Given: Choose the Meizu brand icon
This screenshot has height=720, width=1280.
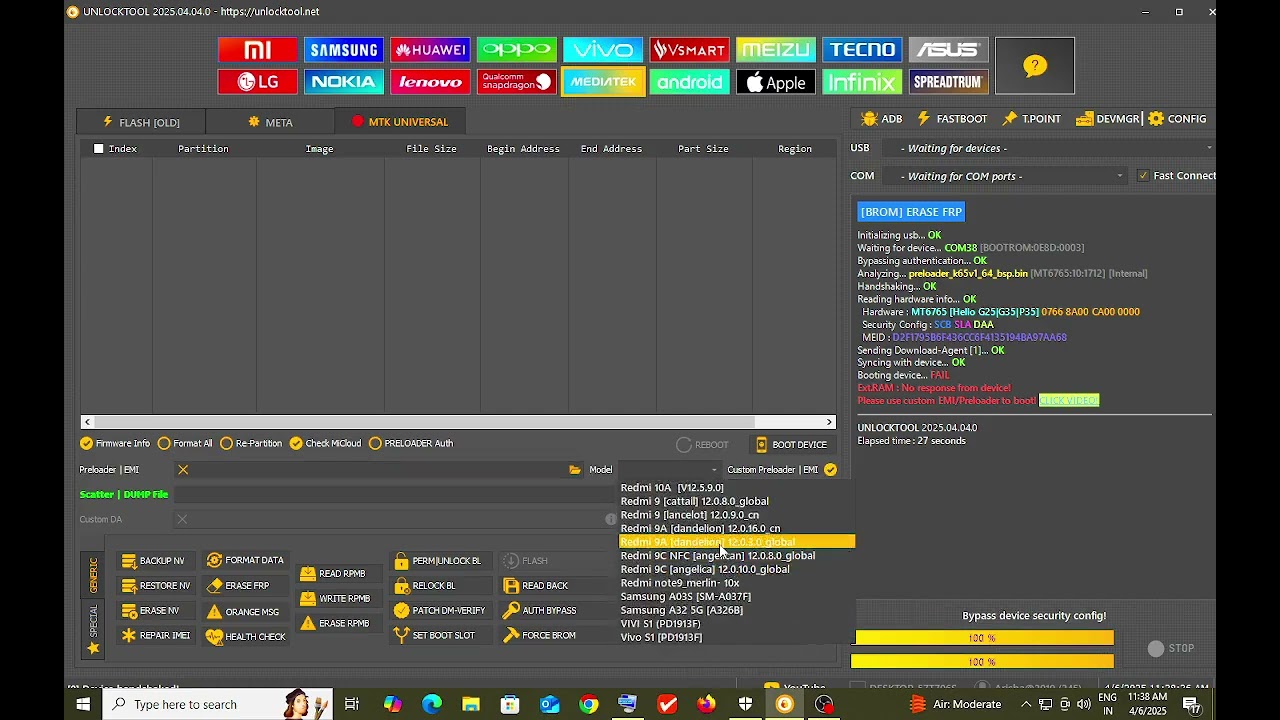Looking at the screenshot, I should pos(776,50).
